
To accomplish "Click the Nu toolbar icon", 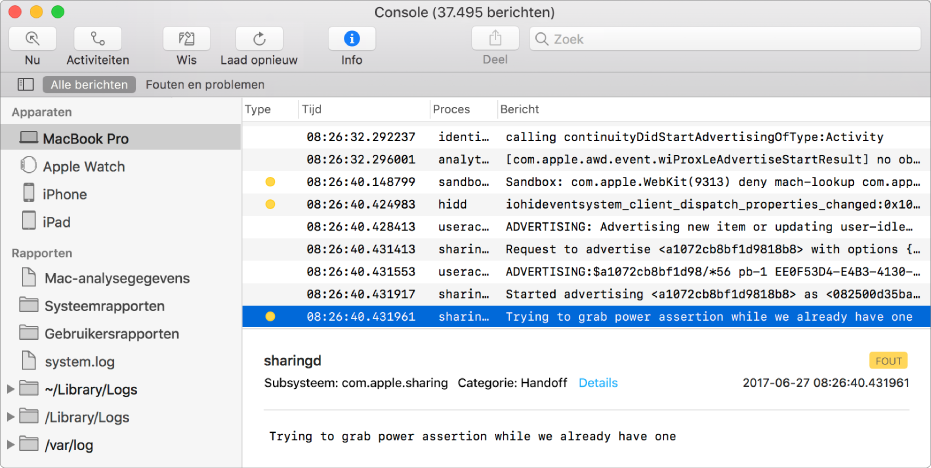I will tap(33, 39).
